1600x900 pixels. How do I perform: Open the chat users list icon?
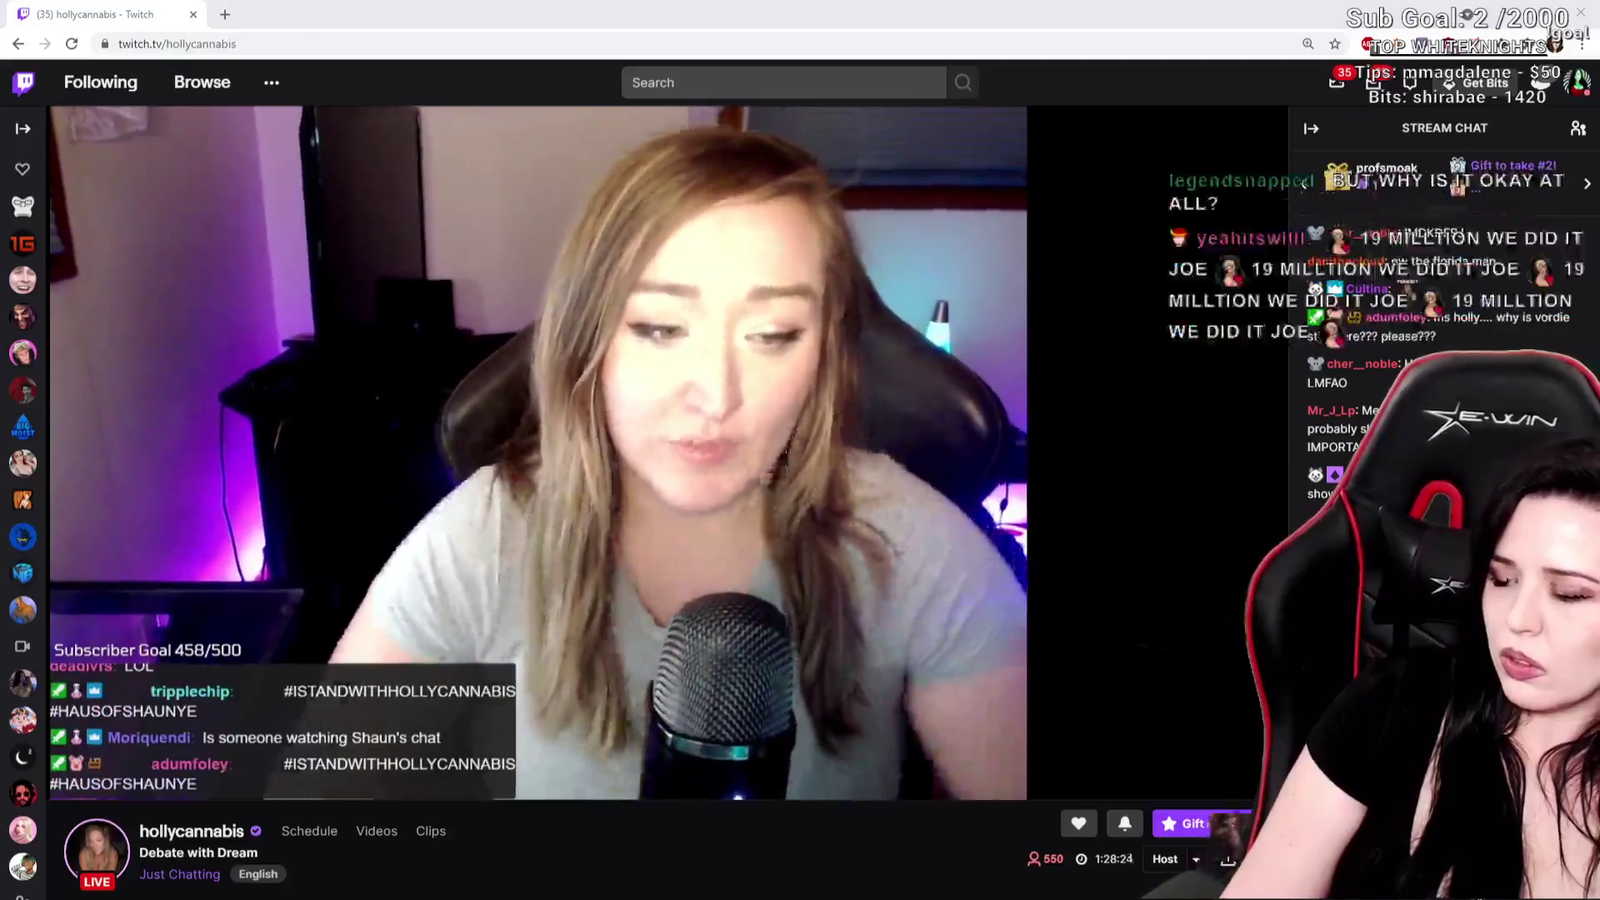(x=1578, y=128)
